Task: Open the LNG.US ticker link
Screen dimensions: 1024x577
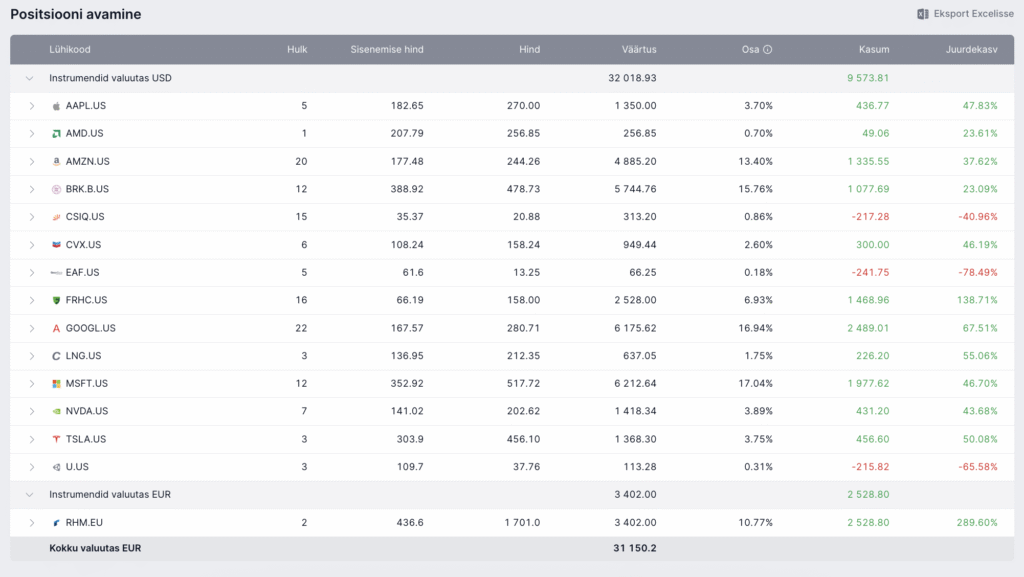Action: point(83,356)
